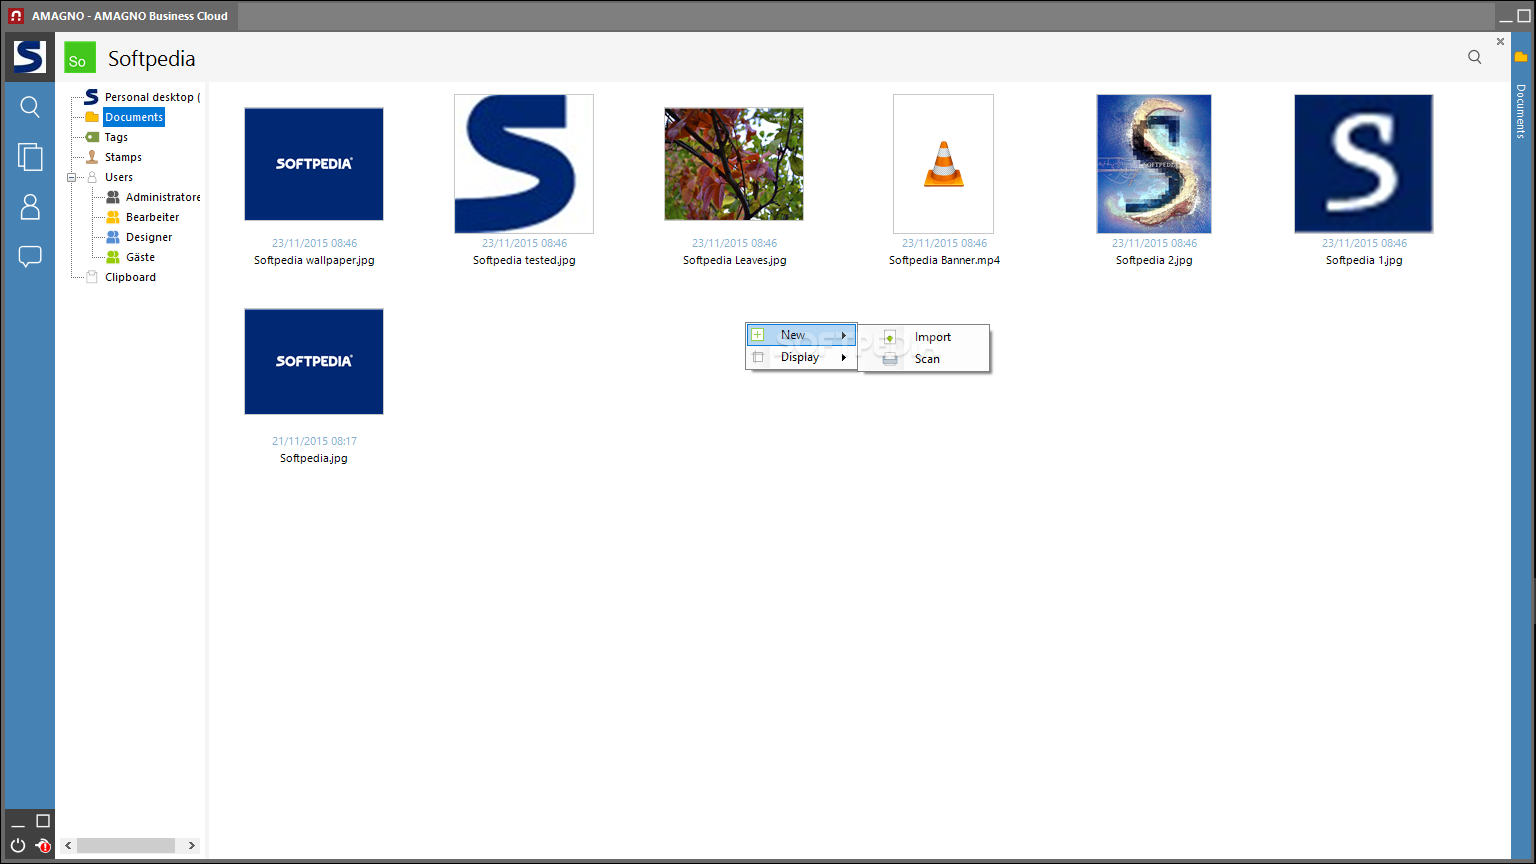Select Softpedia 1.jpg thumbnail

click(x=1364, y=164)
